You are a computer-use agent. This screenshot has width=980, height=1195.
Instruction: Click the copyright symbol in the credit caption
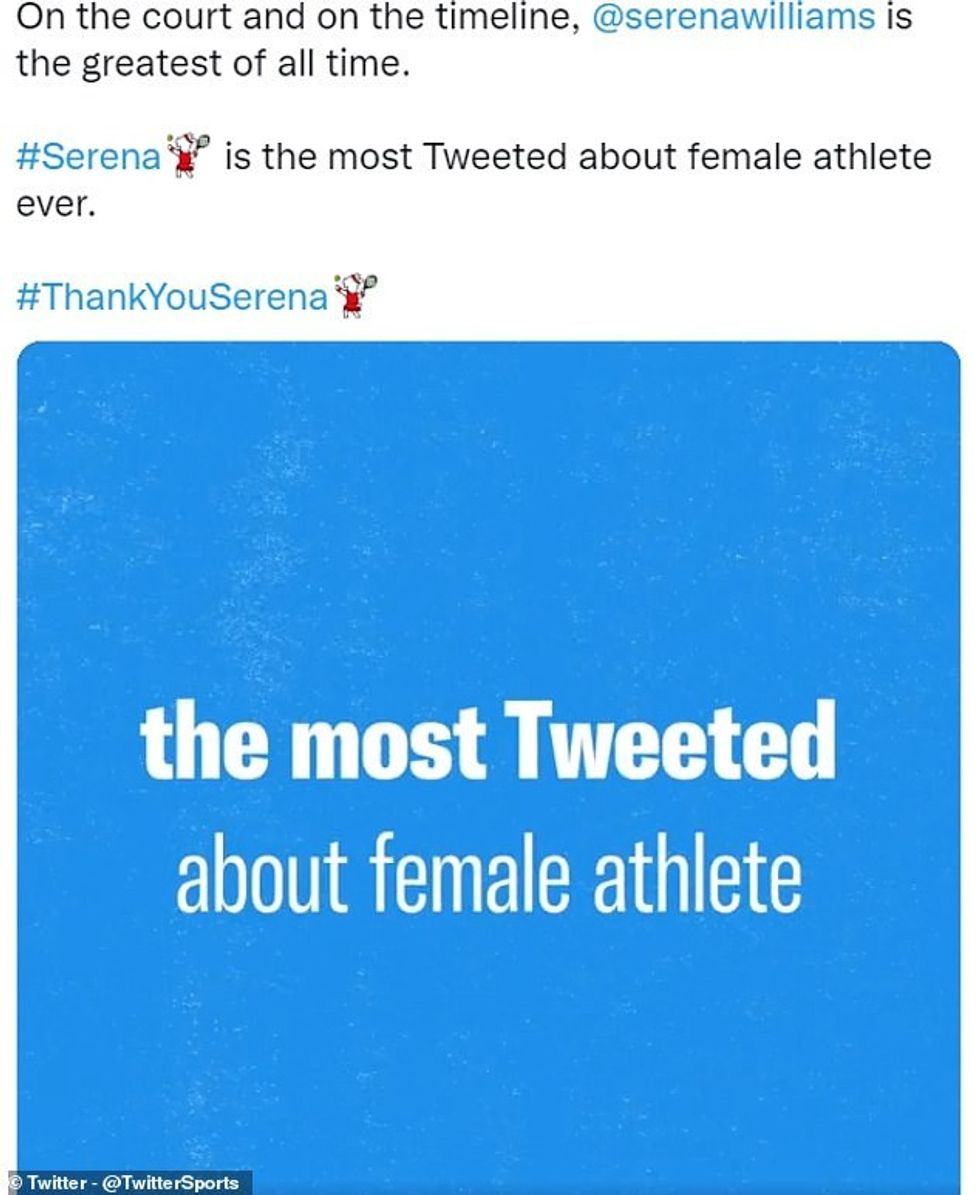point(13,1183)
